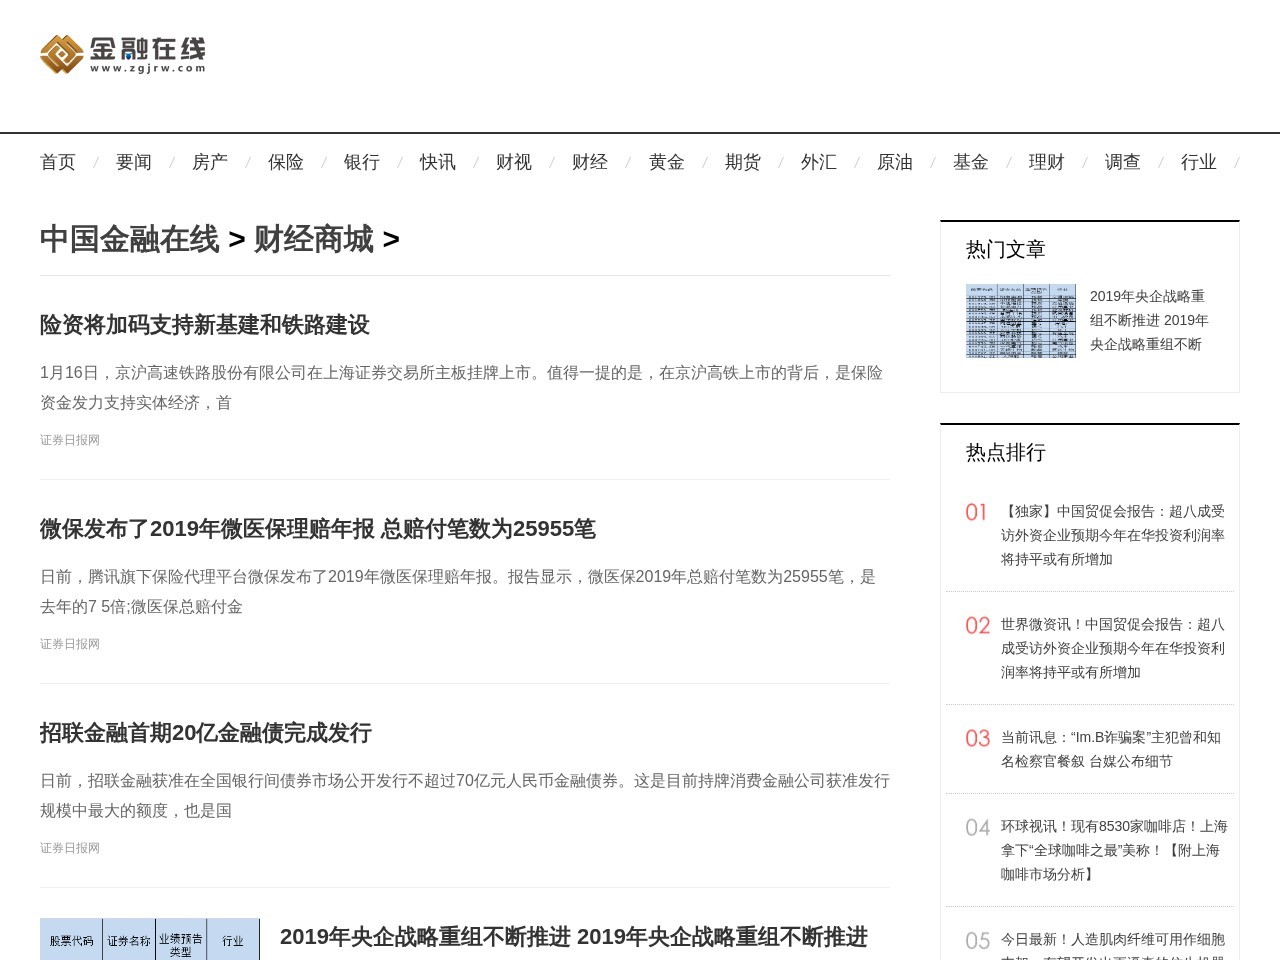Open ranking item 03 about Im.B诈骗案
Viewport: 1280px width, 960px height.
(1106, 749)
